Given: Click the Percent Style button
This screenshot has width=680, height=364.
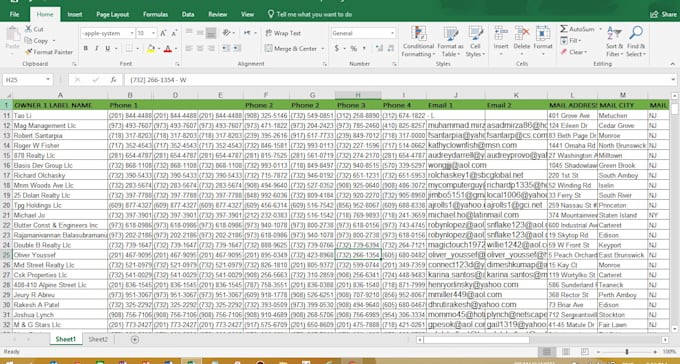Looking at the screenshot, I should pyautogui.click(x=353, y=49).
